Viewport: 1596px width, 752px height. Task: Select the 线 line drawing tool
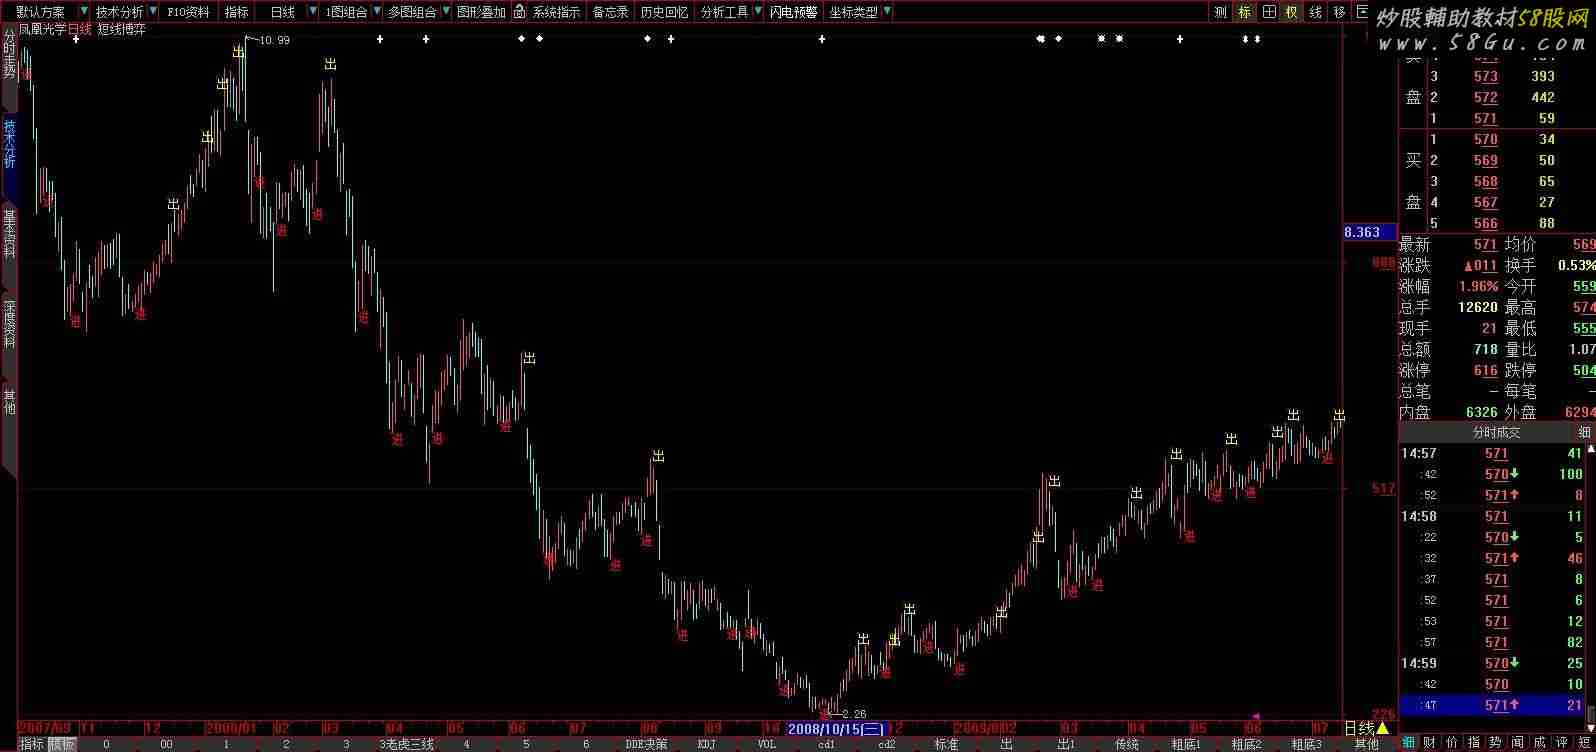pos(1316,12)
